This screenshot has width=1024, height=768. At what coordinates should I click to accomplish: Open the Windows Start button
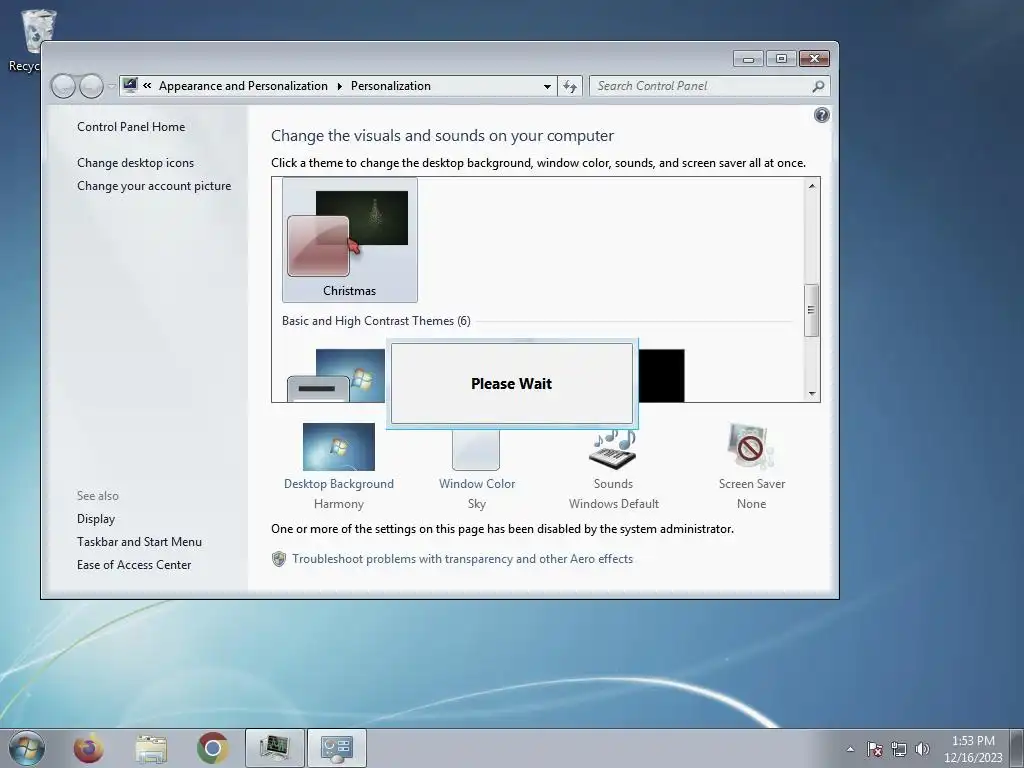click(27, 748)
